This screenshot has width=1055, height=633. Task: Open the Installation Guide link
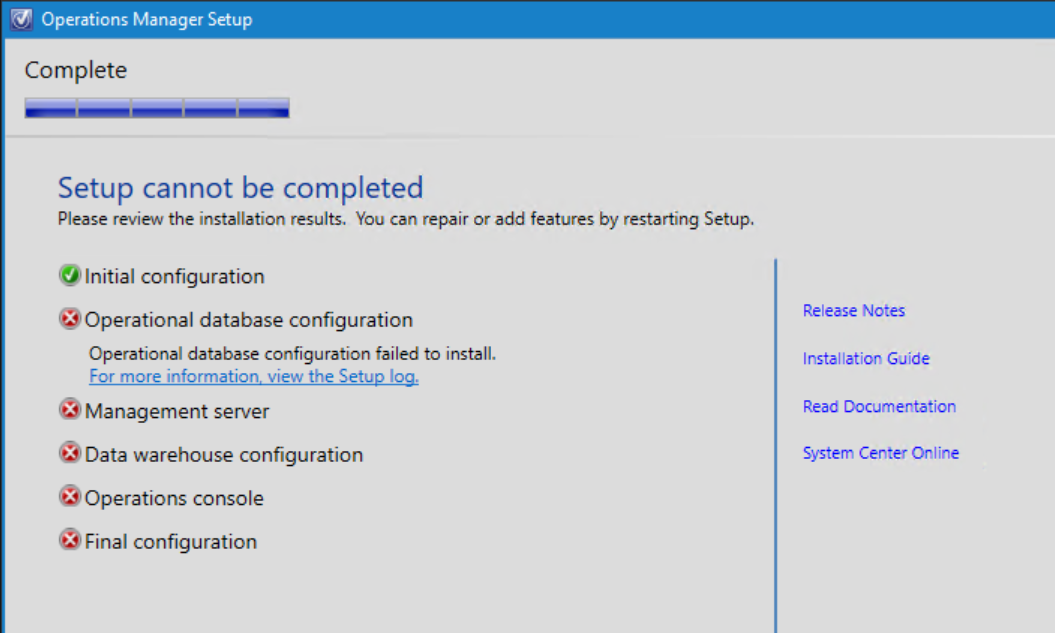pyautogui.click(x=865, y=359)
